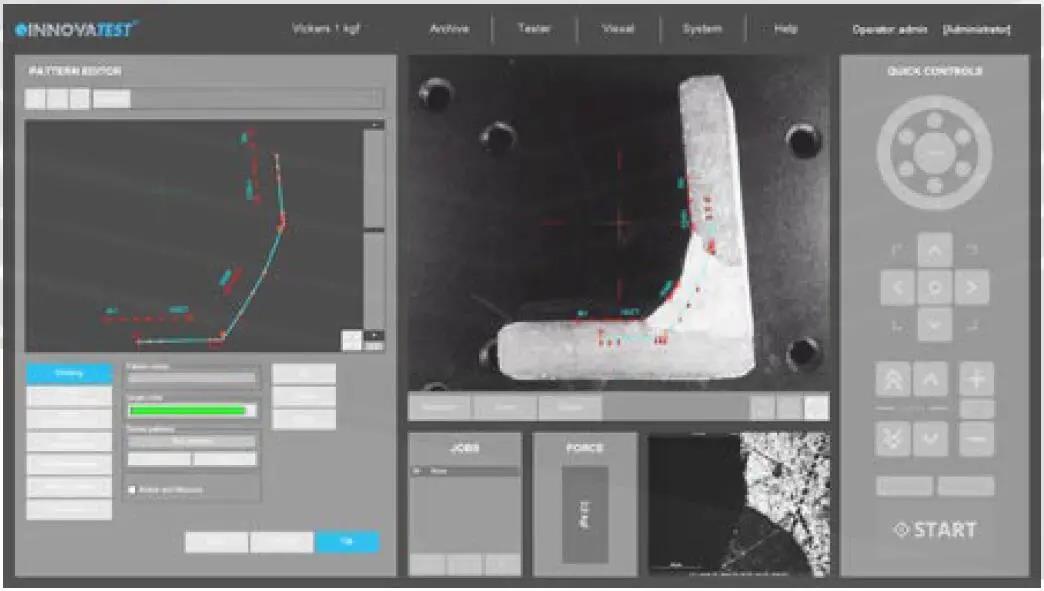Click the minus zoom button in Quick Controls
This screenshot has height=591, width=1044.
pyautogui.click(x=976, y=439)
